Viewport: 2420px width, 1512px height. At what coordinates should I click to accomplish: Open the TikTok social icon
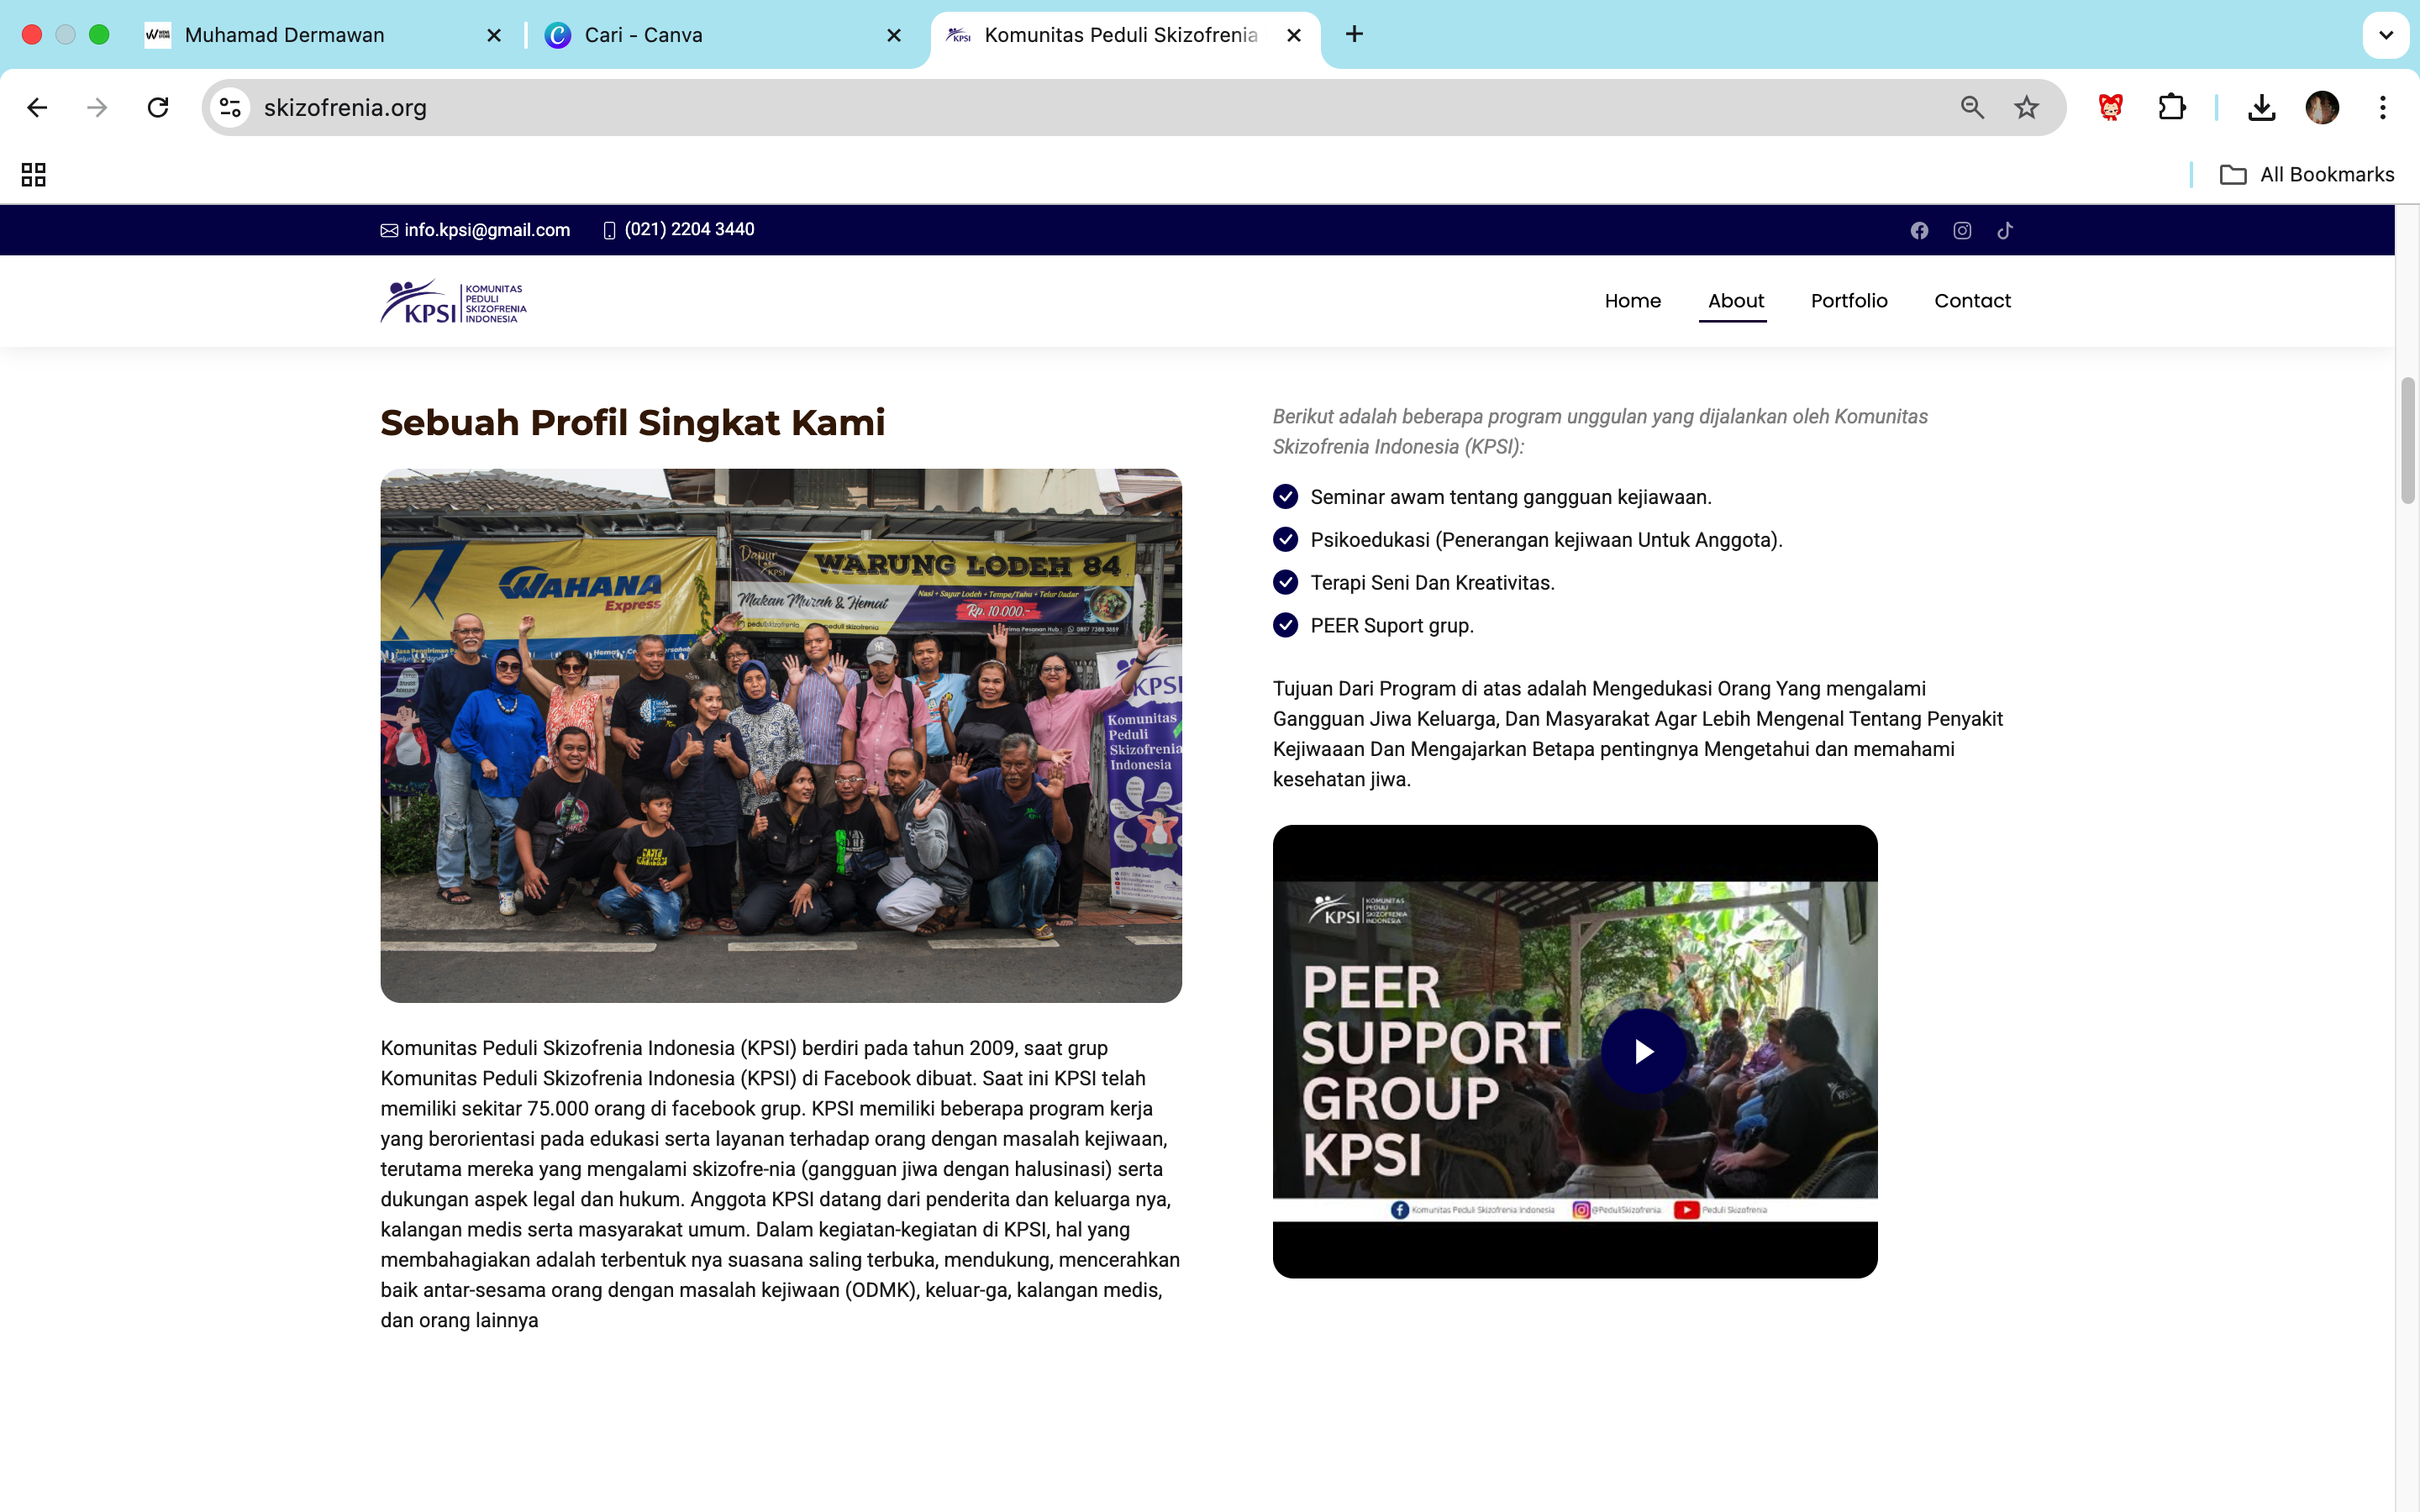[2005, 231]
